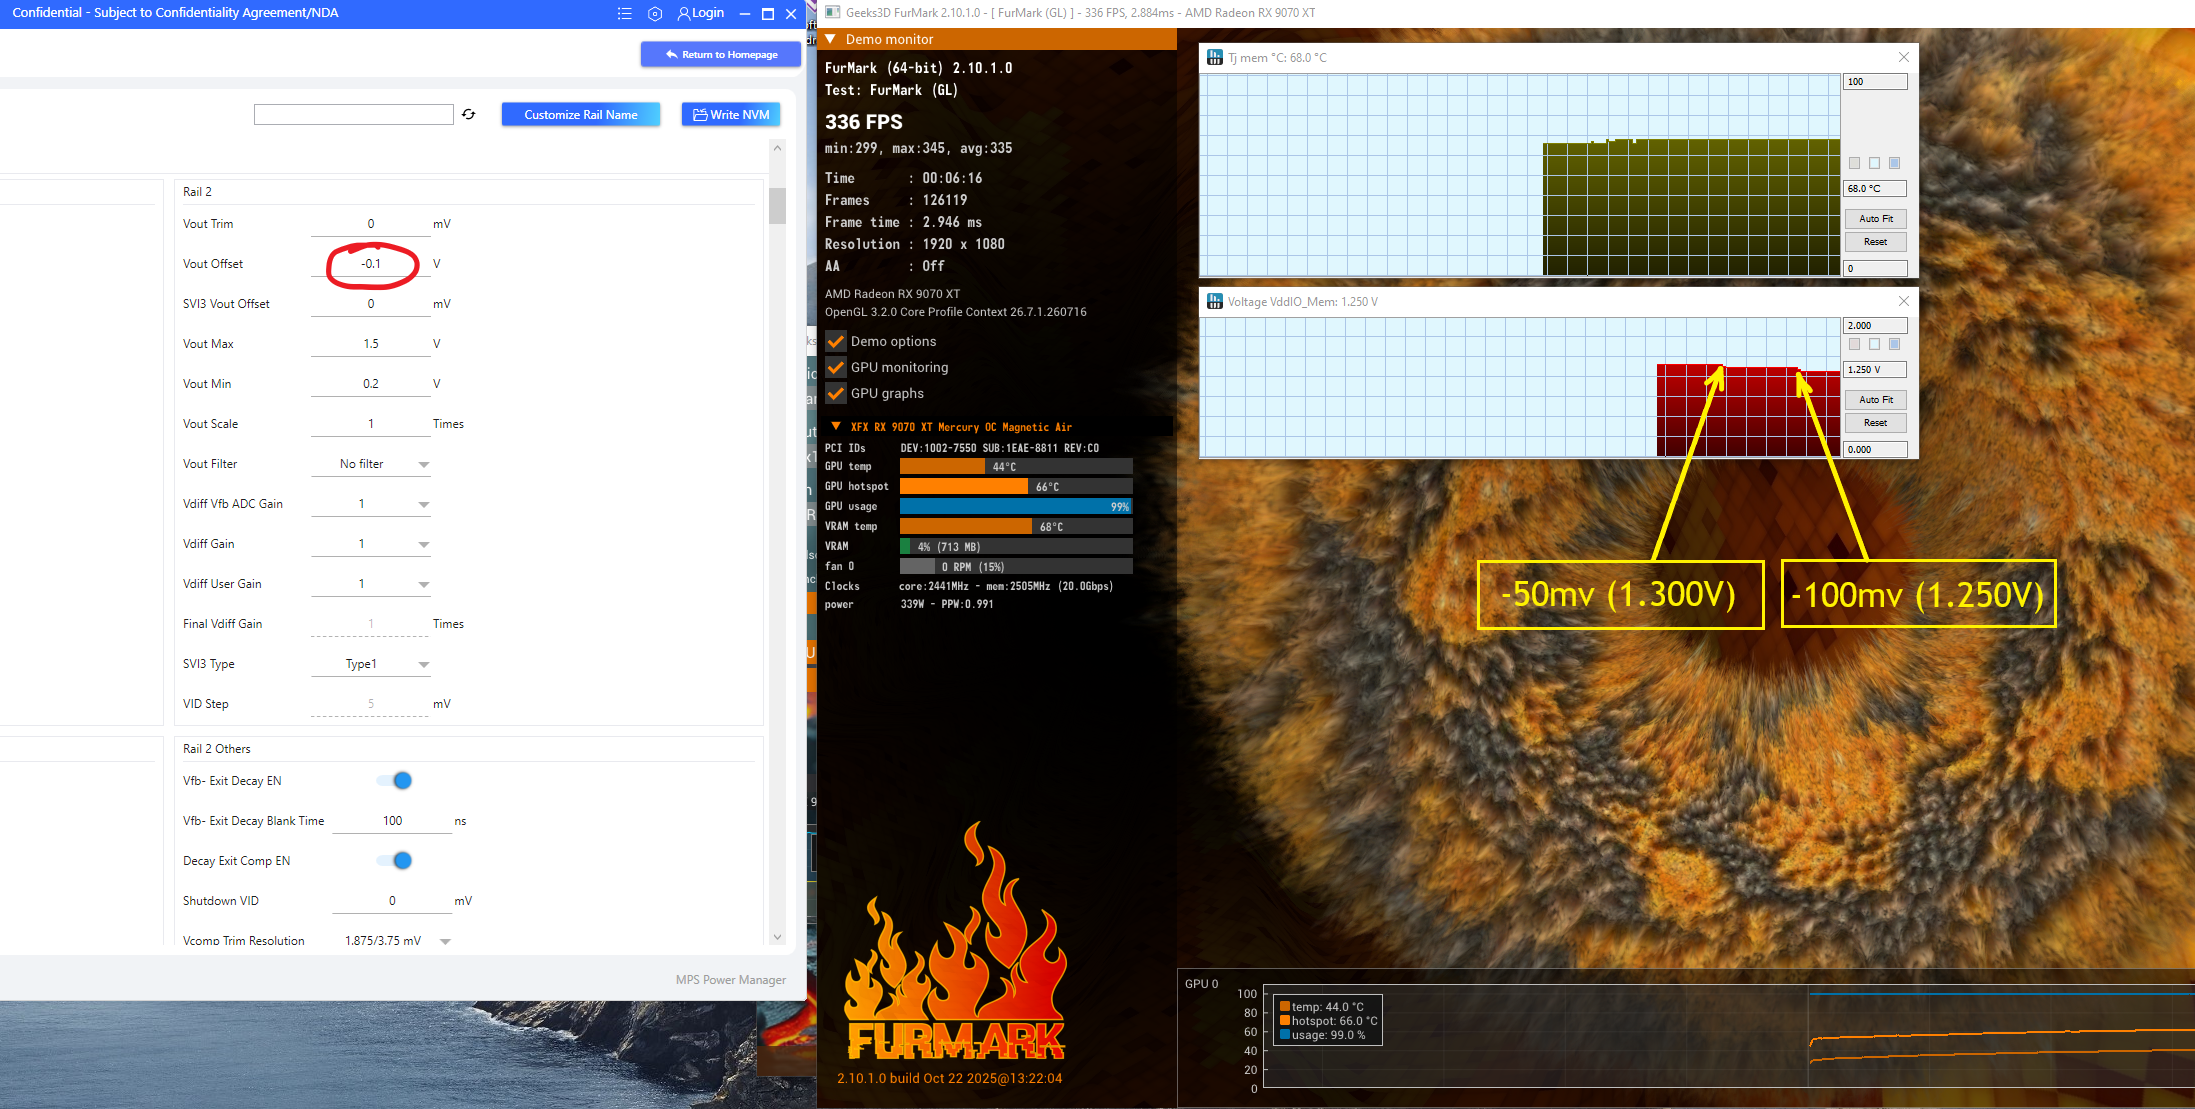Click the VRAM temp bar showing 68°C
Image resolution: width=2195 pixels, height=1109 pixels.
1016,527
